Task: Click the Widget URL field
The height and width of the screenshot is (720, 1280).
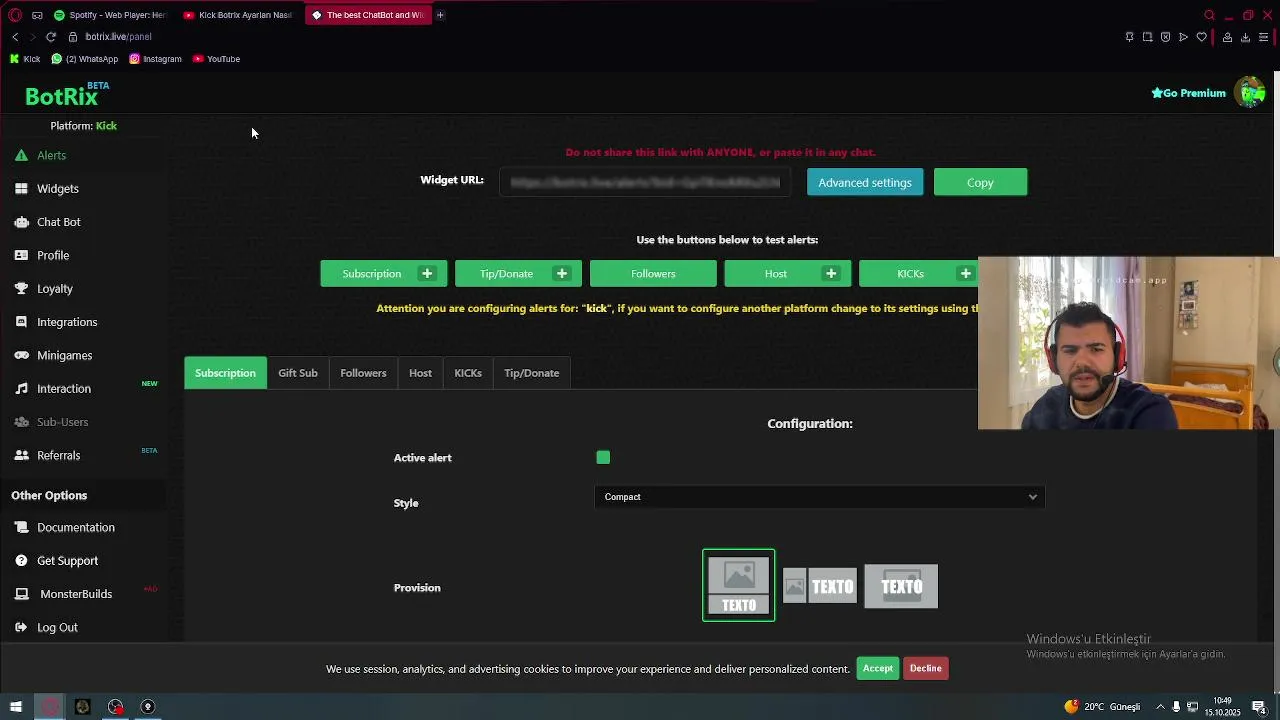Action: coord(645,182)
